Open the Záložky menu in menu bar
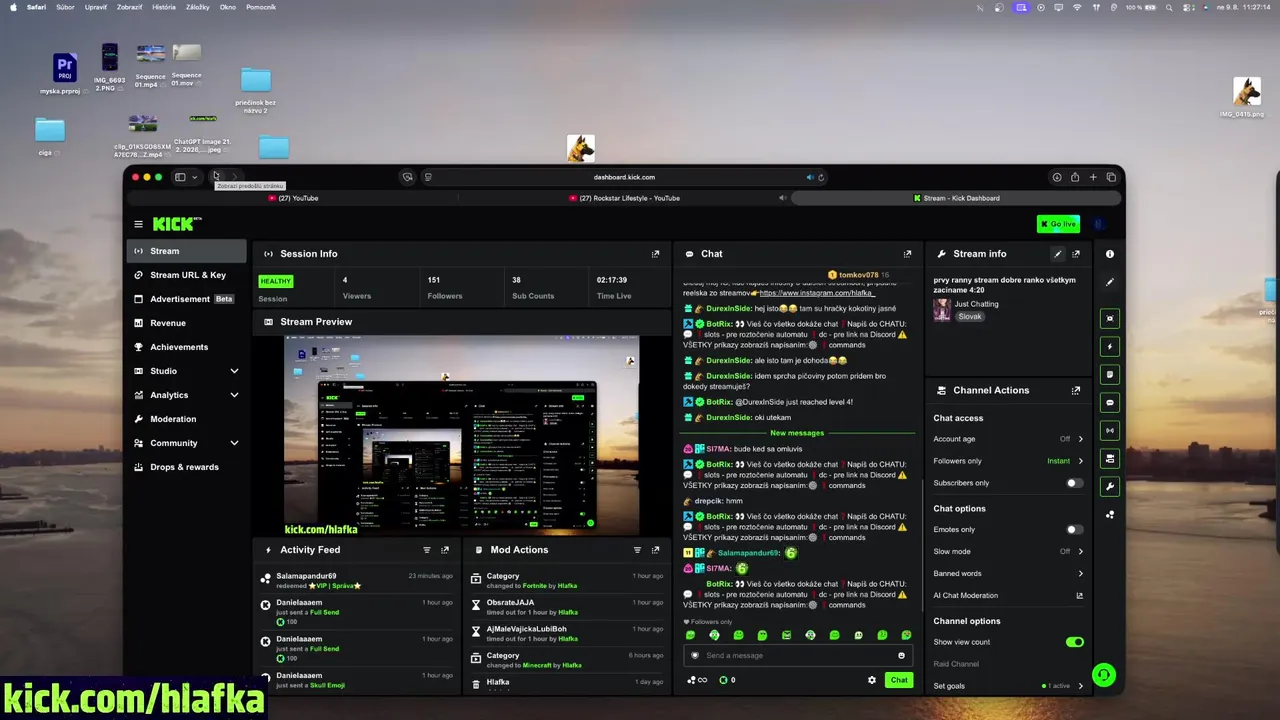This screenshot has width=1280, height=720. (198, 7)
